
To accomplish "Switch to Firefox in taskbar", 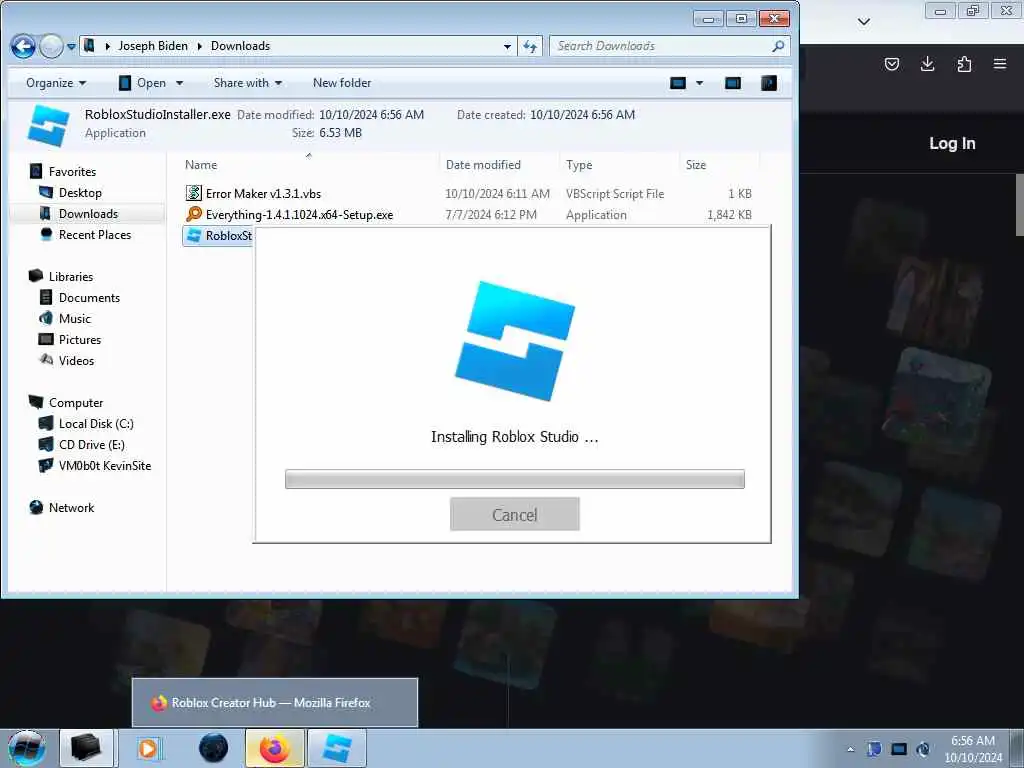I will [274, 748].
